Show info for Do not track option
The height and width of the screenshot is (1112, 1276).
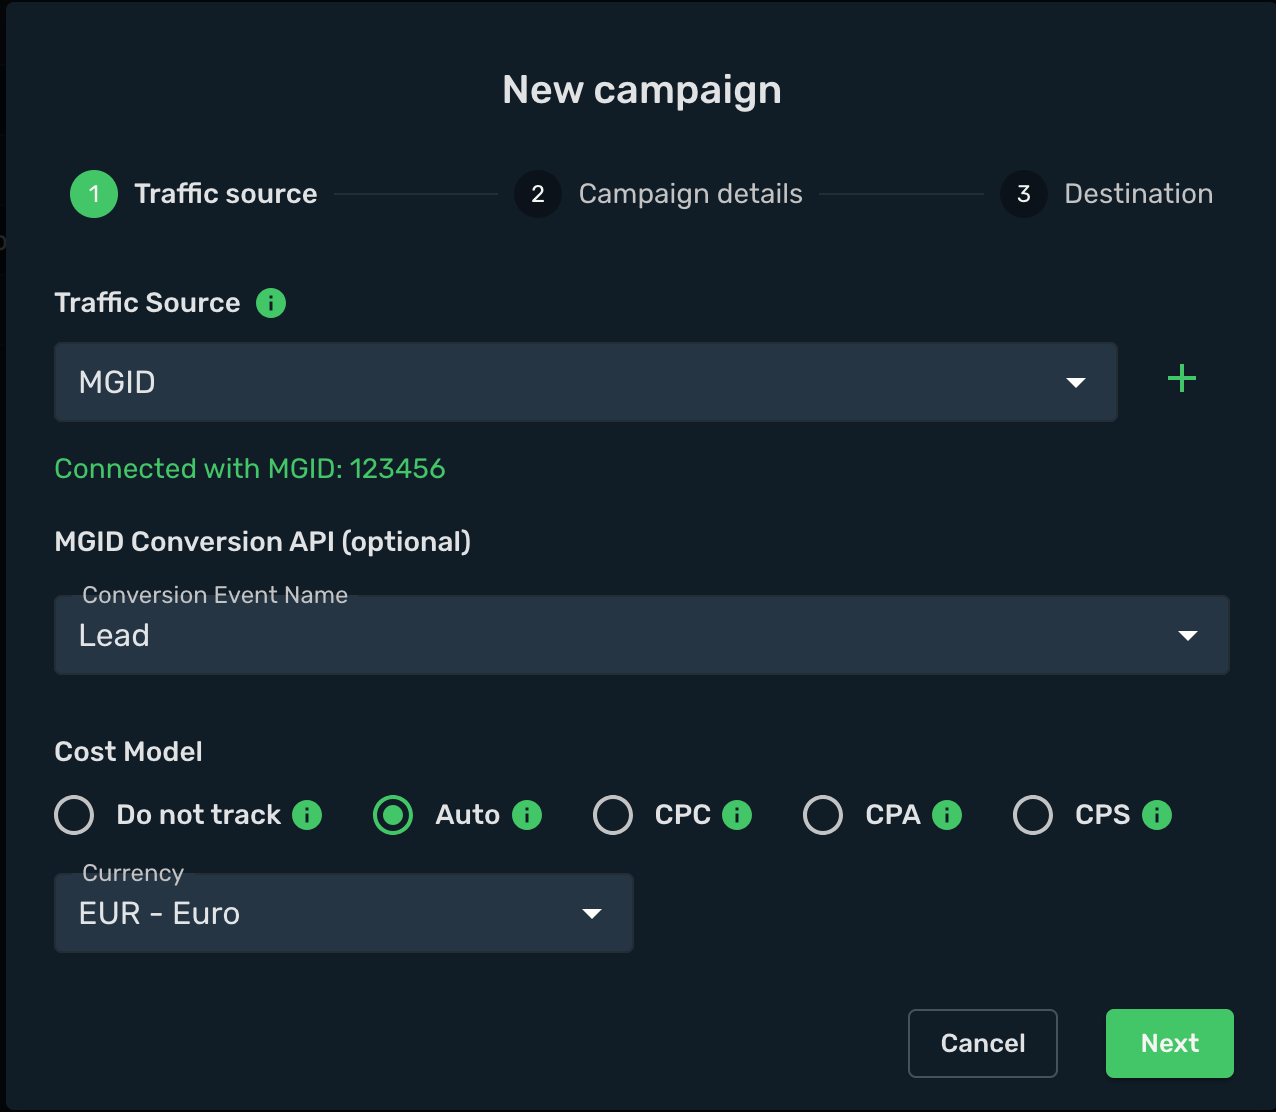pos(307,815)
